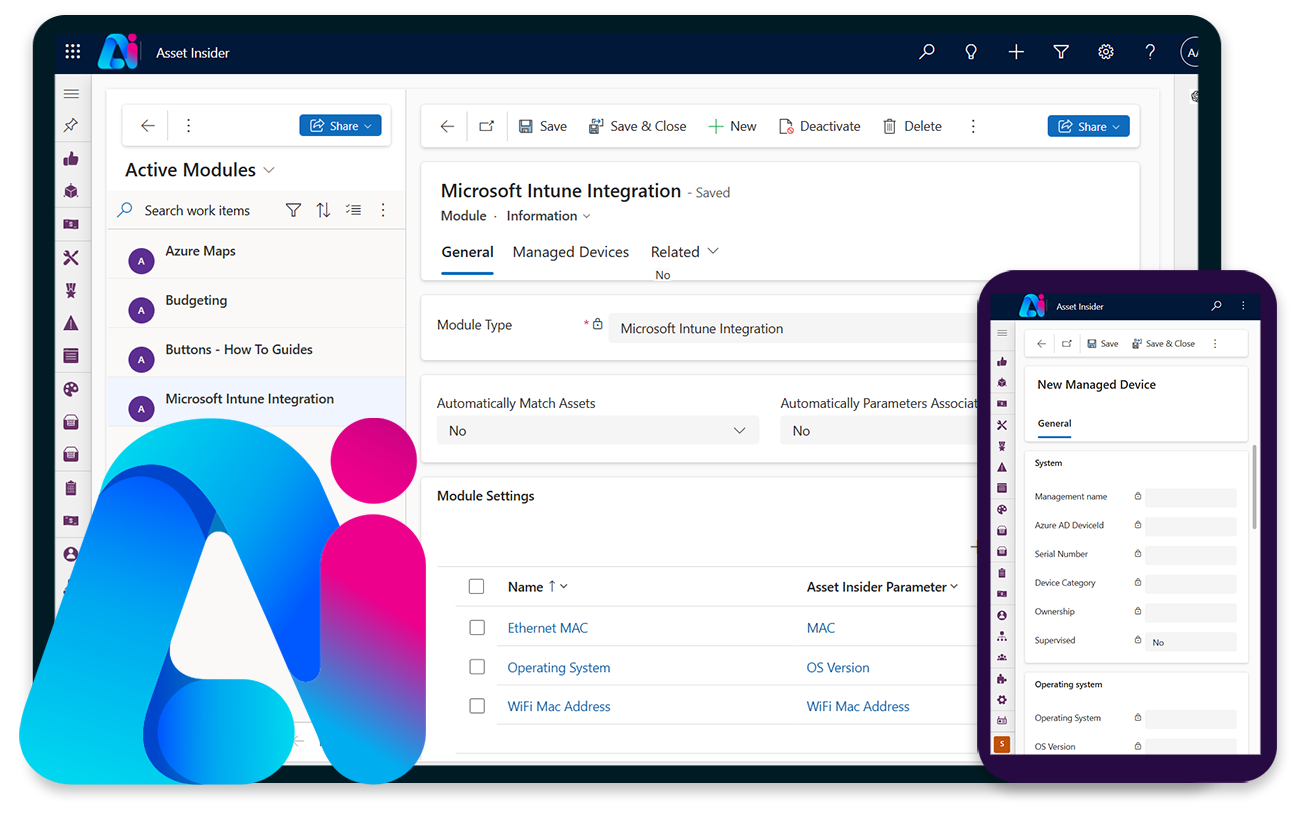Click the plus quick-create icon in header

[1016, 52]
